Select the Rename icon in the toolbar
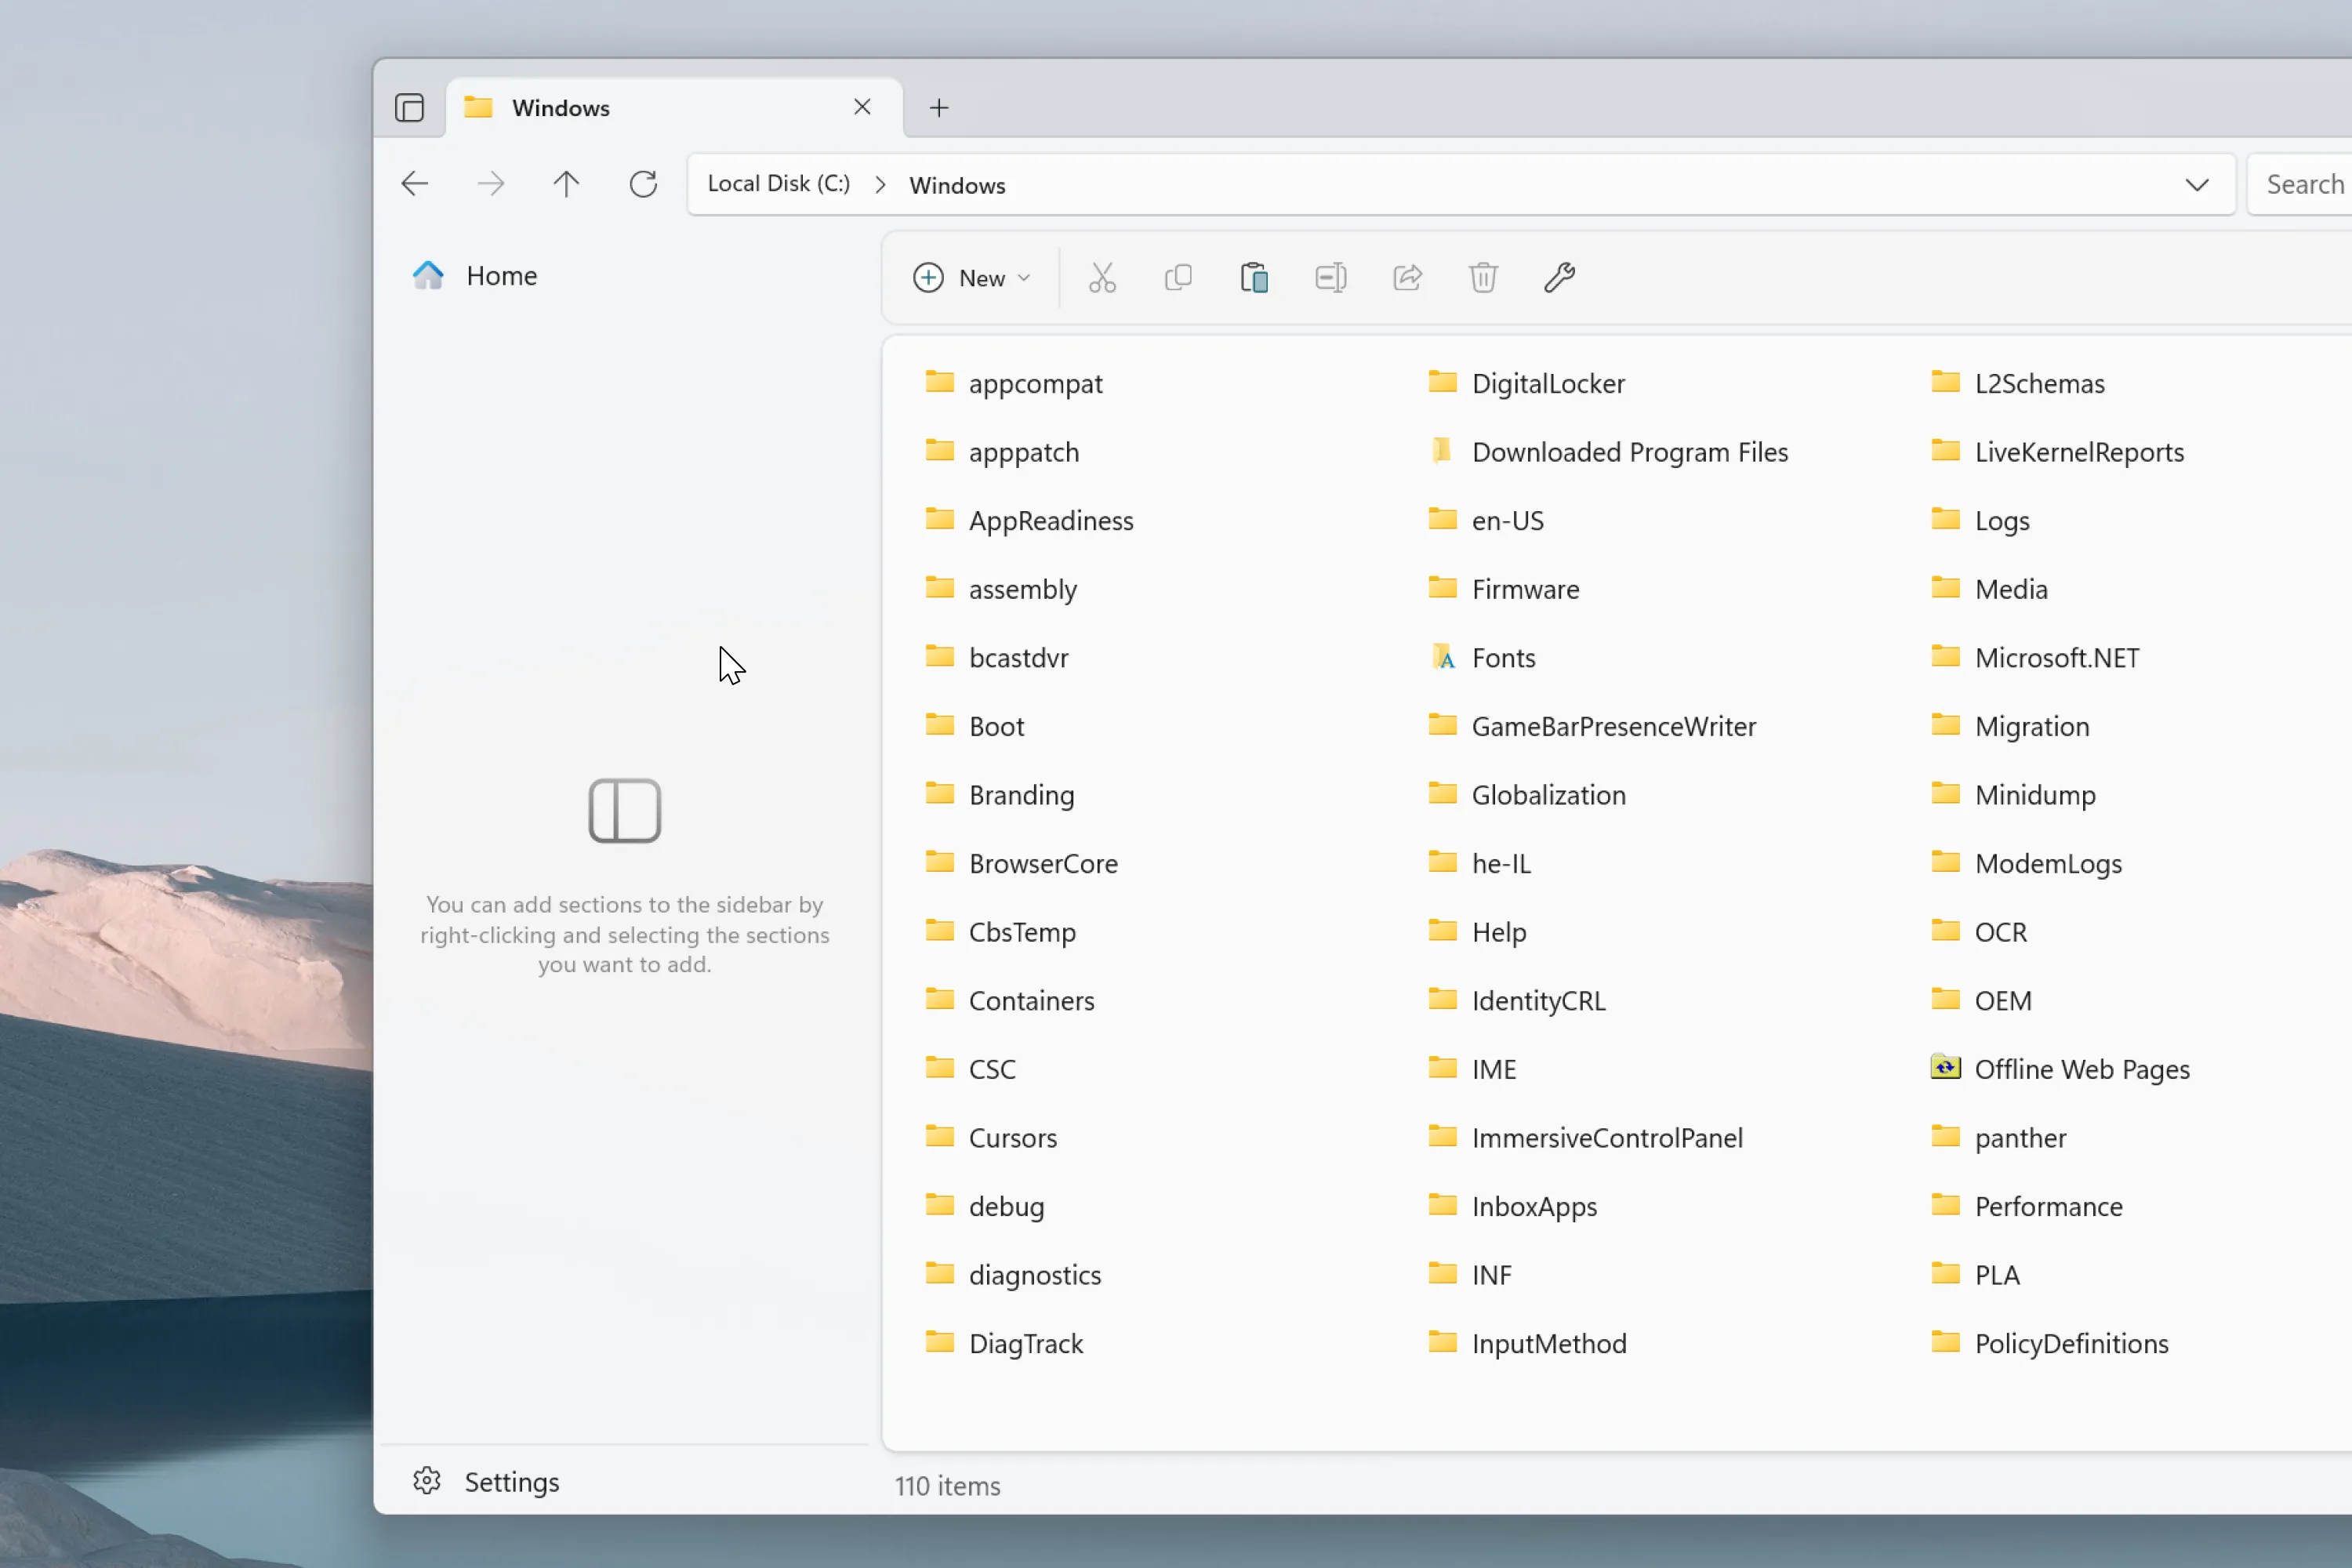Viewport: 2352px width, 1568px height. tap(1329, 277)
